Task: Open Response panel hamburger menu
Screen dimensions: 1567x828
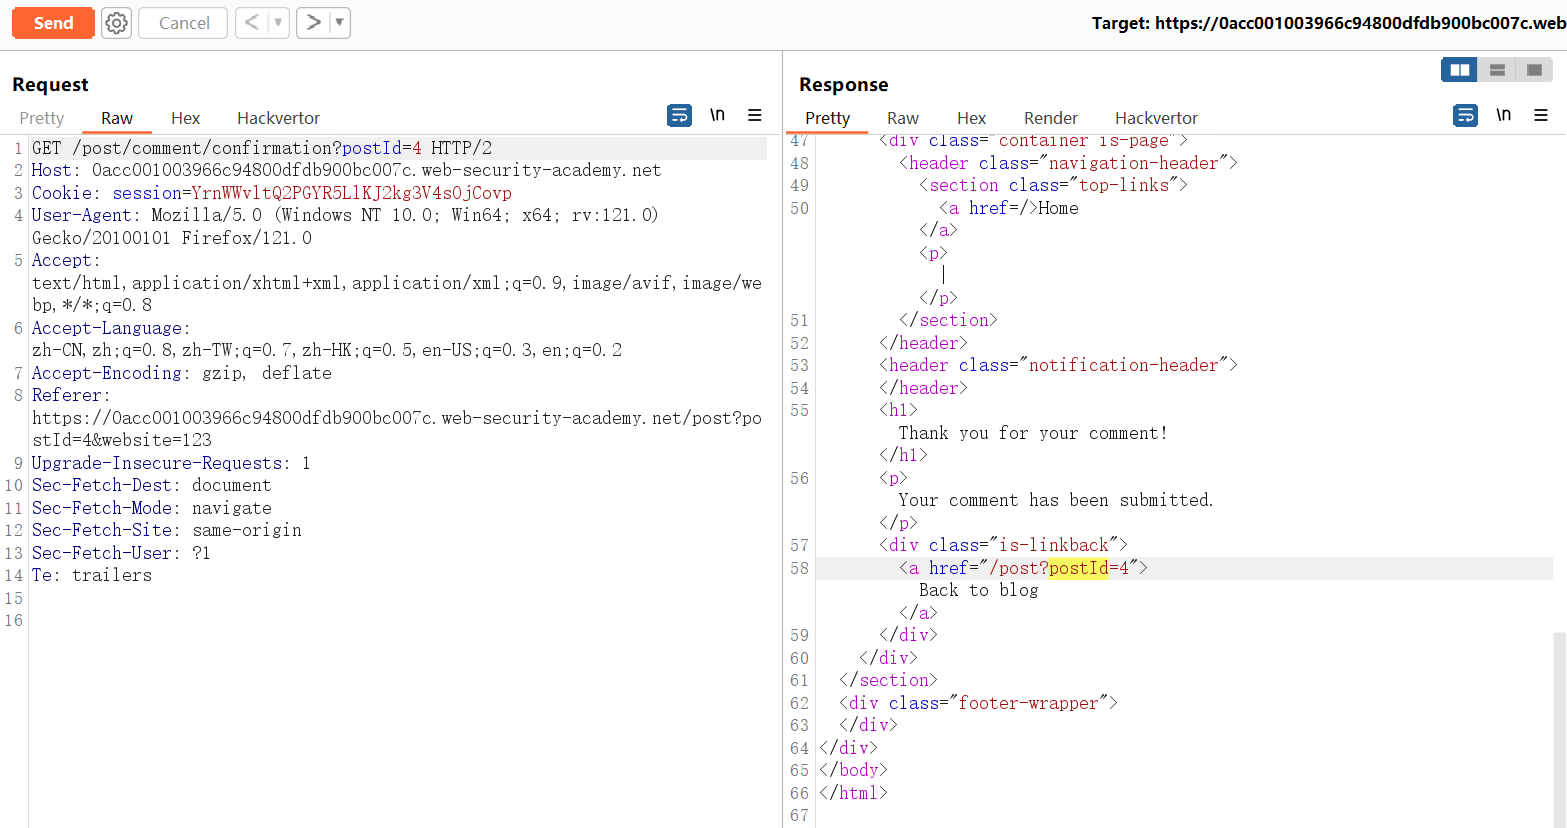Action: 1541,116
